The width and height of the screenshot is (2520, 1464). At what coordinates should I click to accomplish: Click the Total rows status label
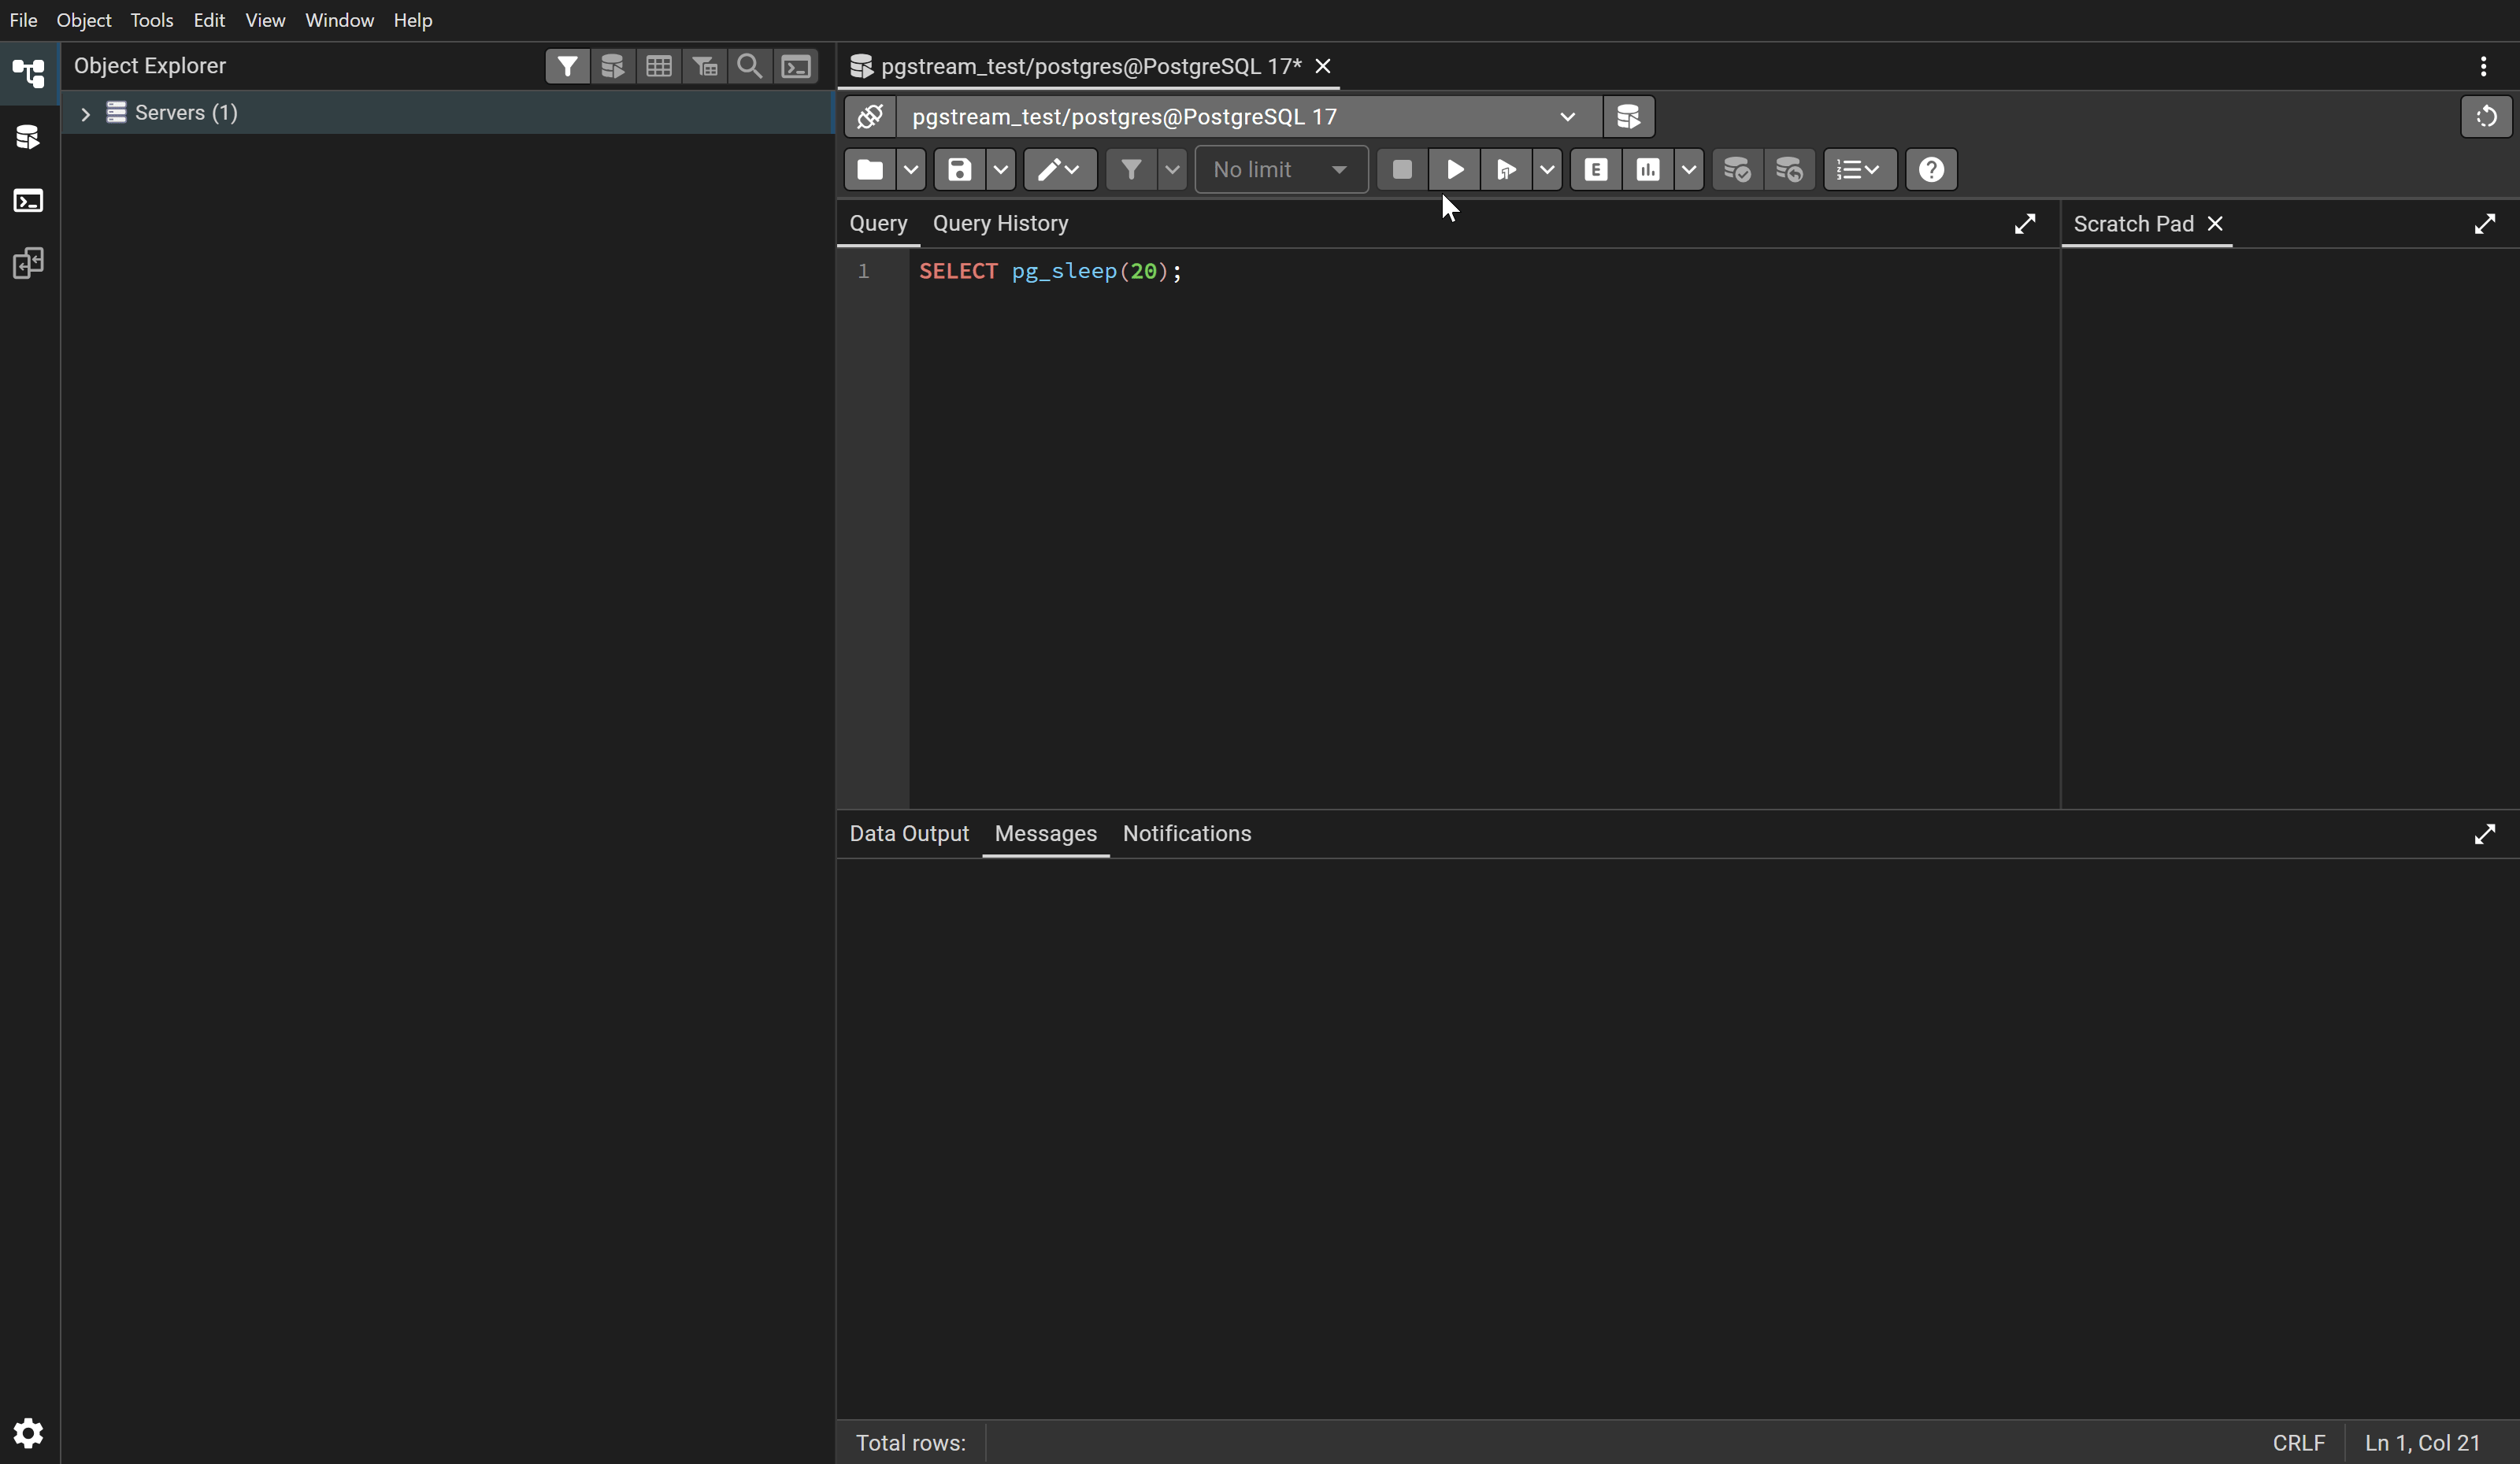click(x=910, y=1443)
